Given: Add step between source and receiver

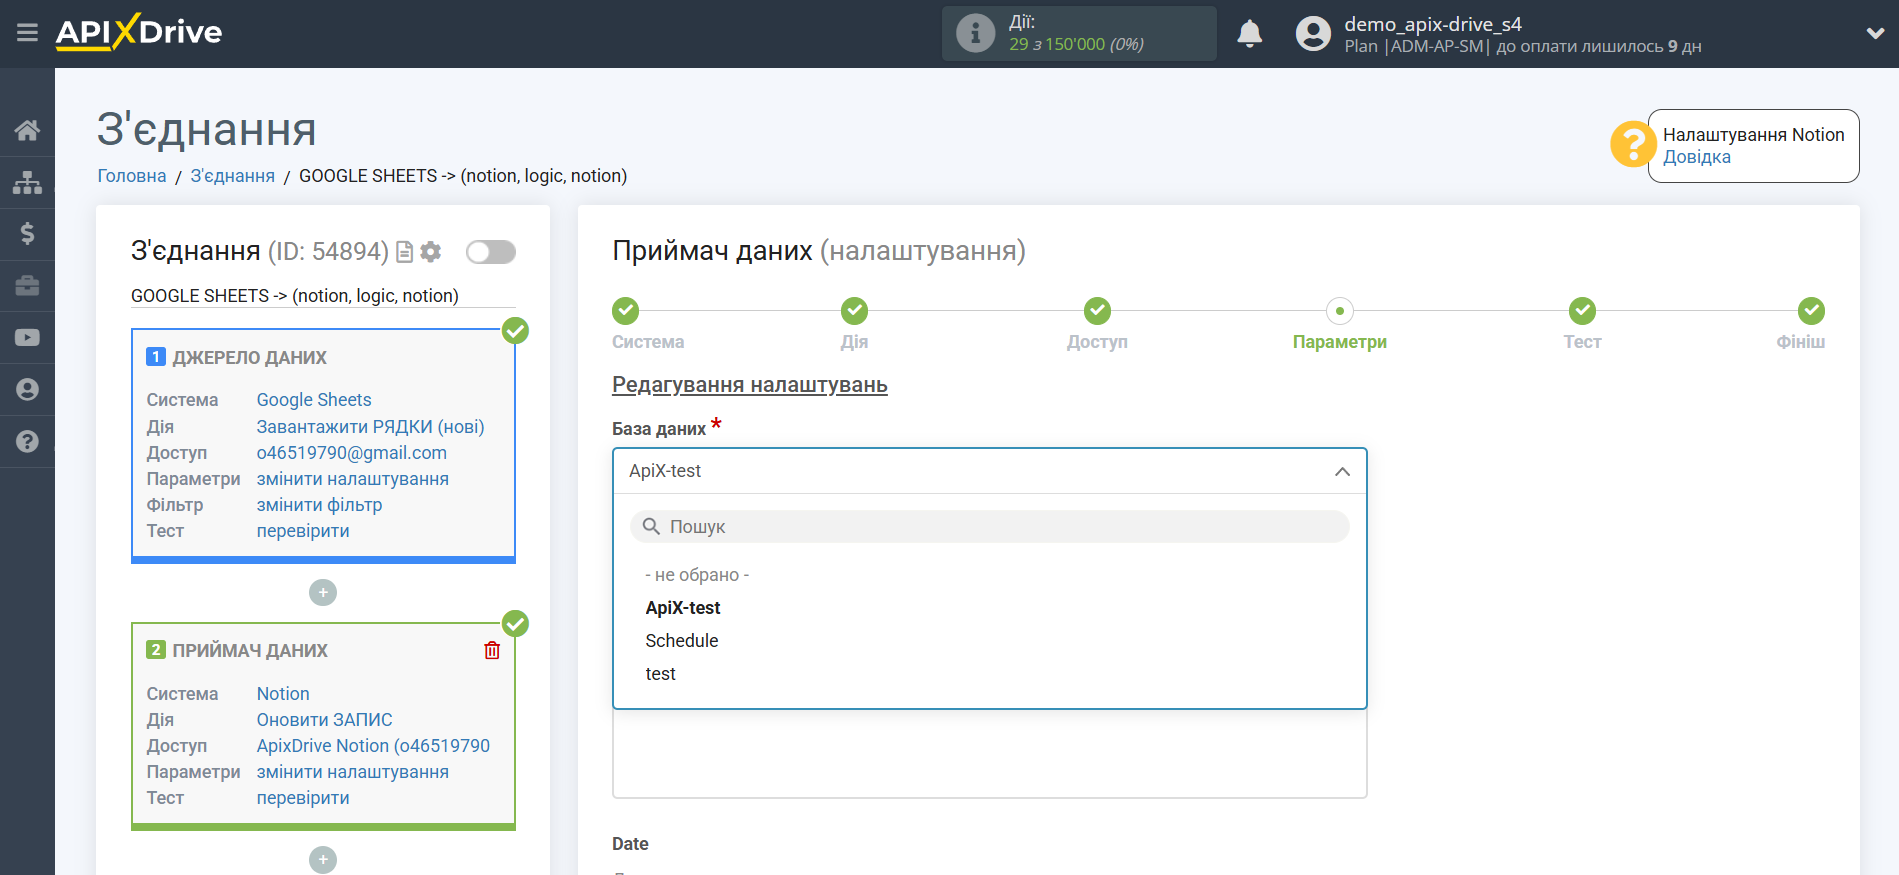Looking at the screenshot, I should 323,593.
